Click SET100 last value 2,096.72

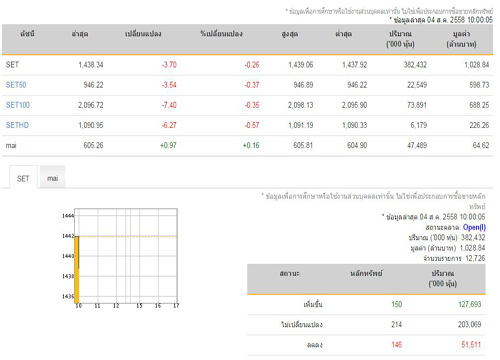click(91, 105)
